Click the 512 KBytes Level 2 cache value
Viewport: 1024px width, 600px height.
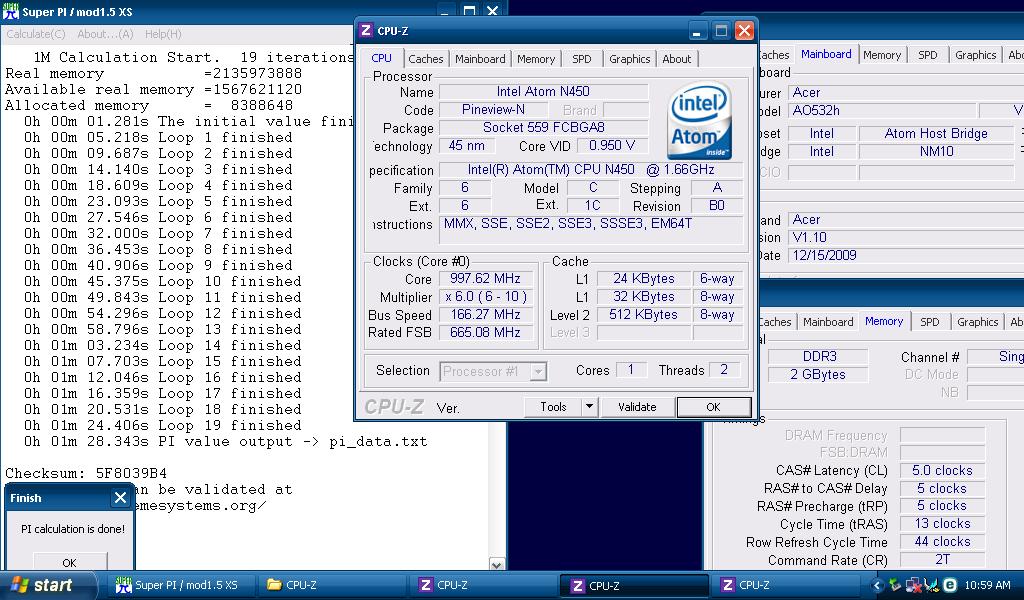coord(643,315)
